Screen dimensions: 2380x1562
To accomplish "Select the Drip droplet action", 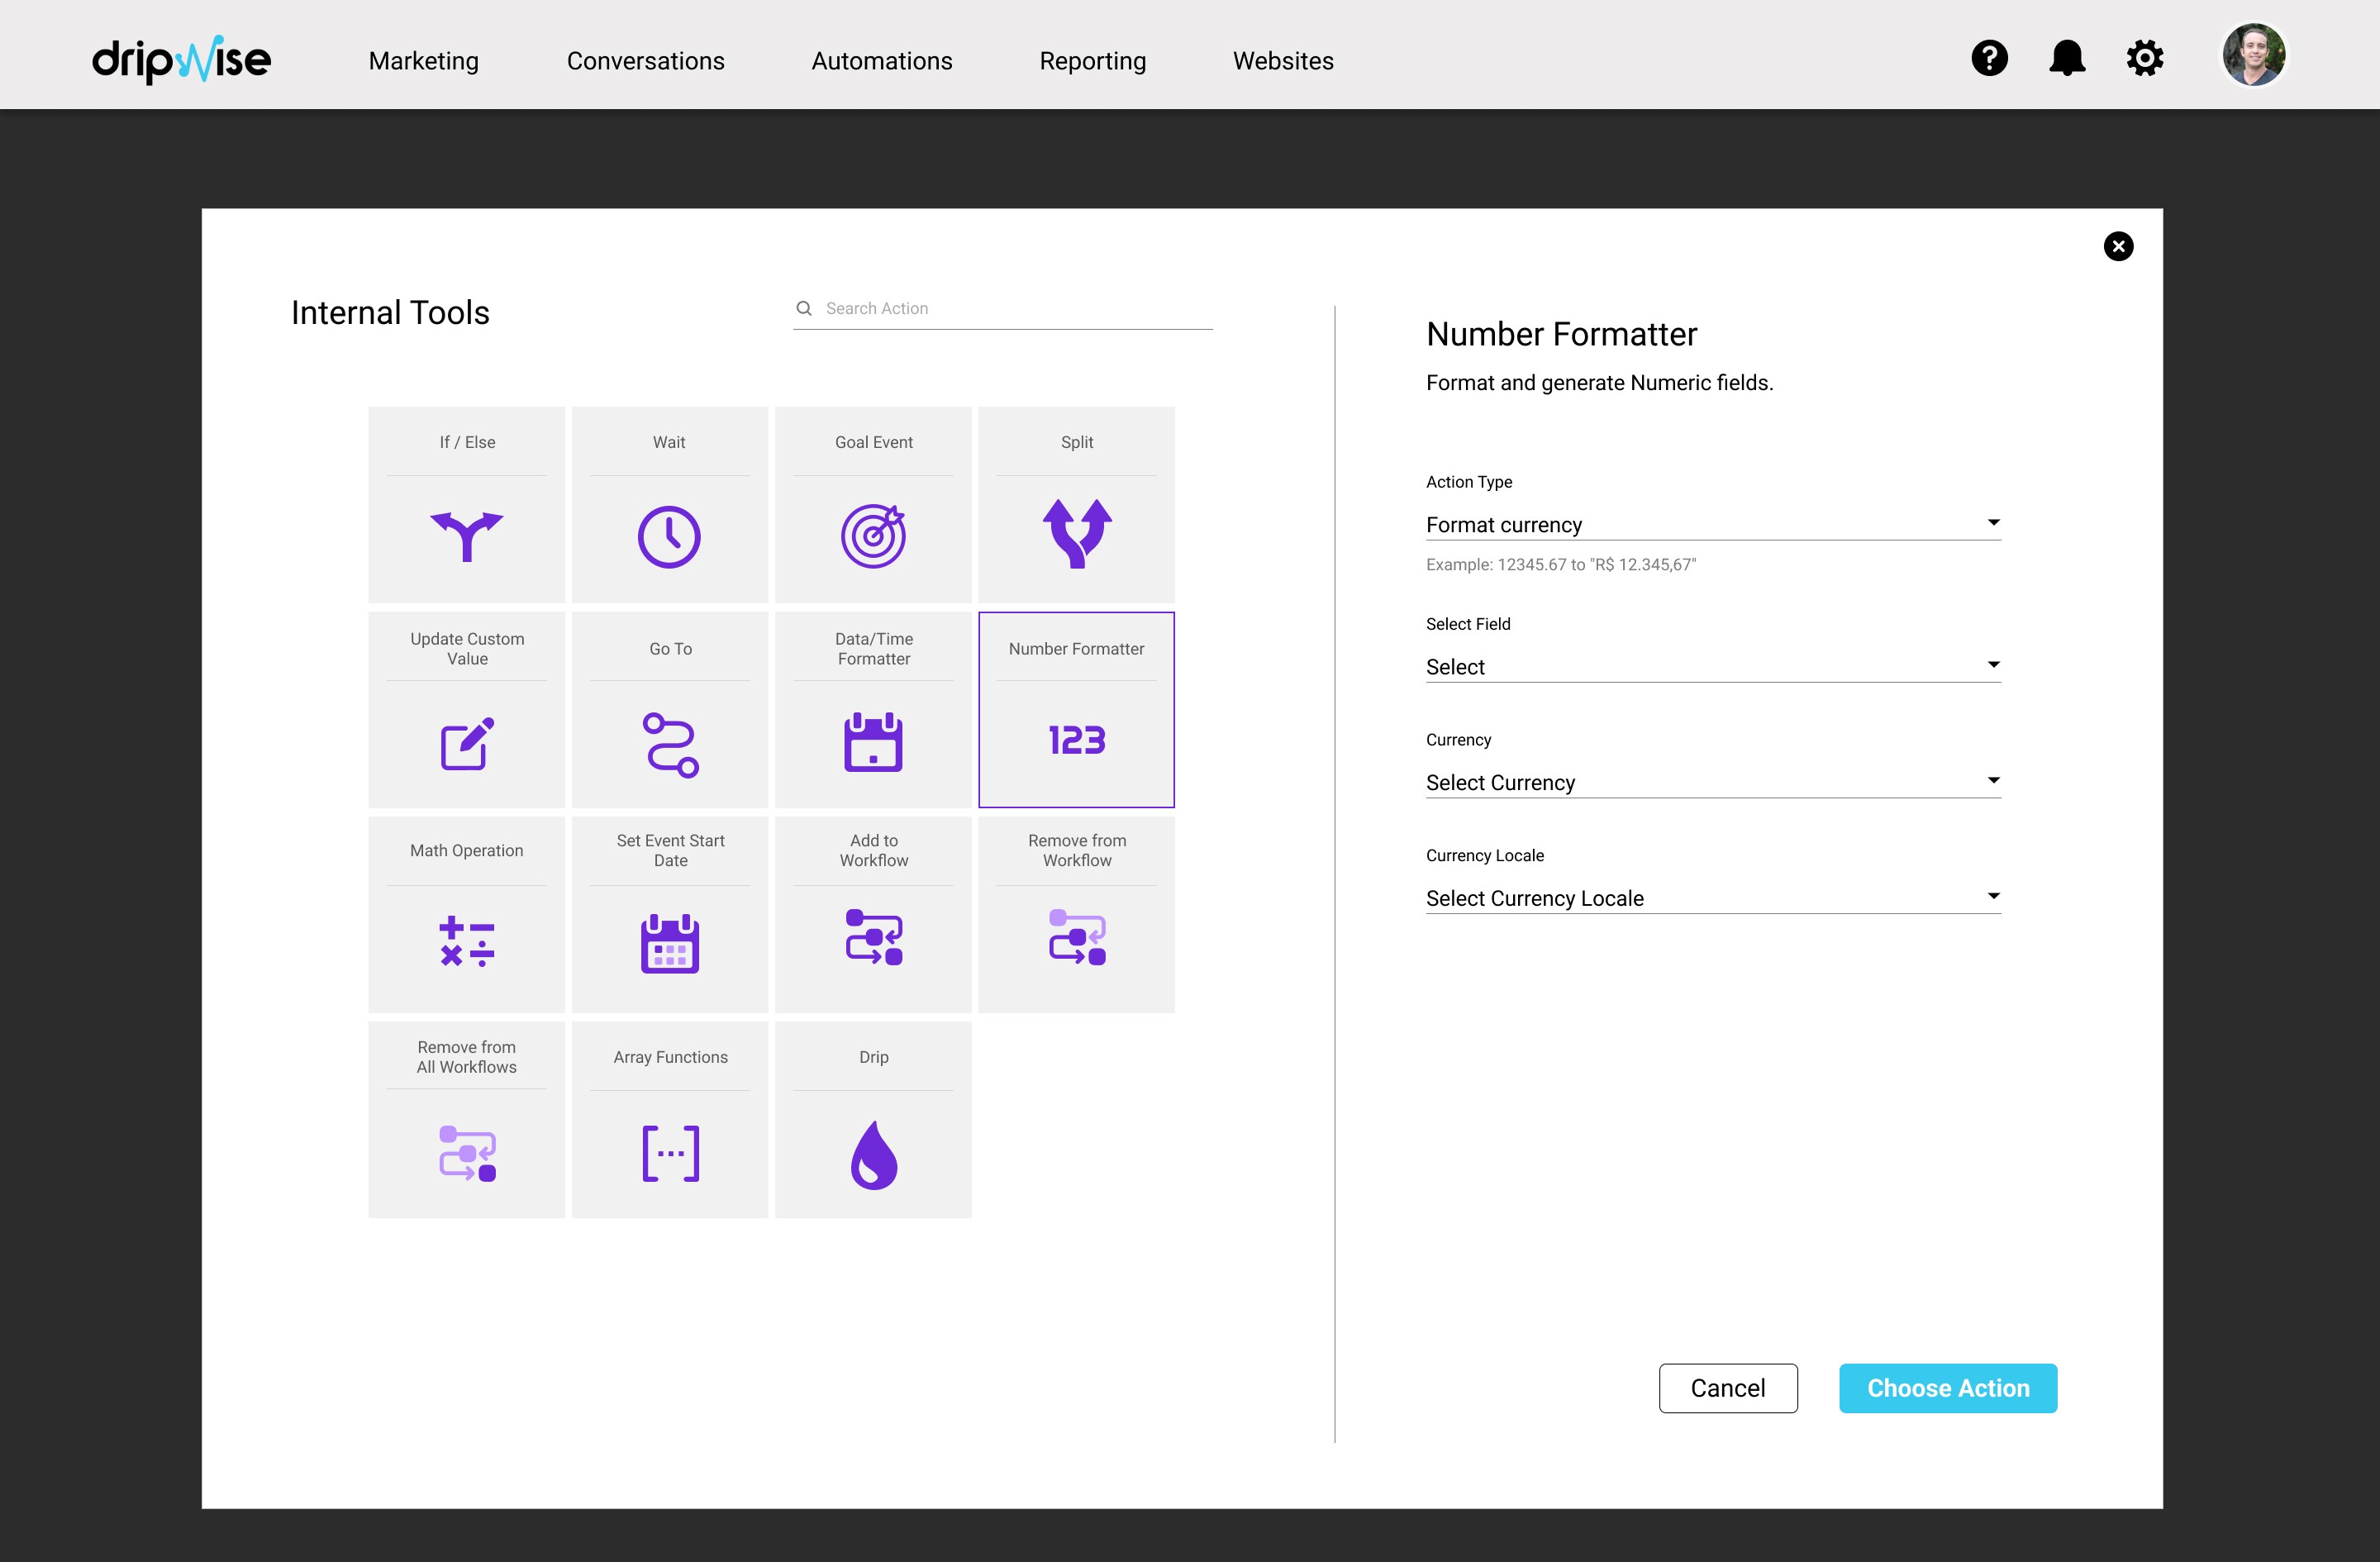I will click(873, 1153).
